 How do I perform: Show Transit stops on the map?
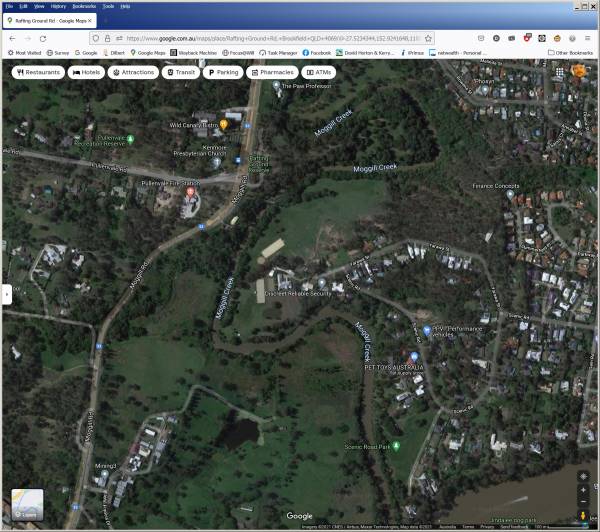click(x=181, y=72)
